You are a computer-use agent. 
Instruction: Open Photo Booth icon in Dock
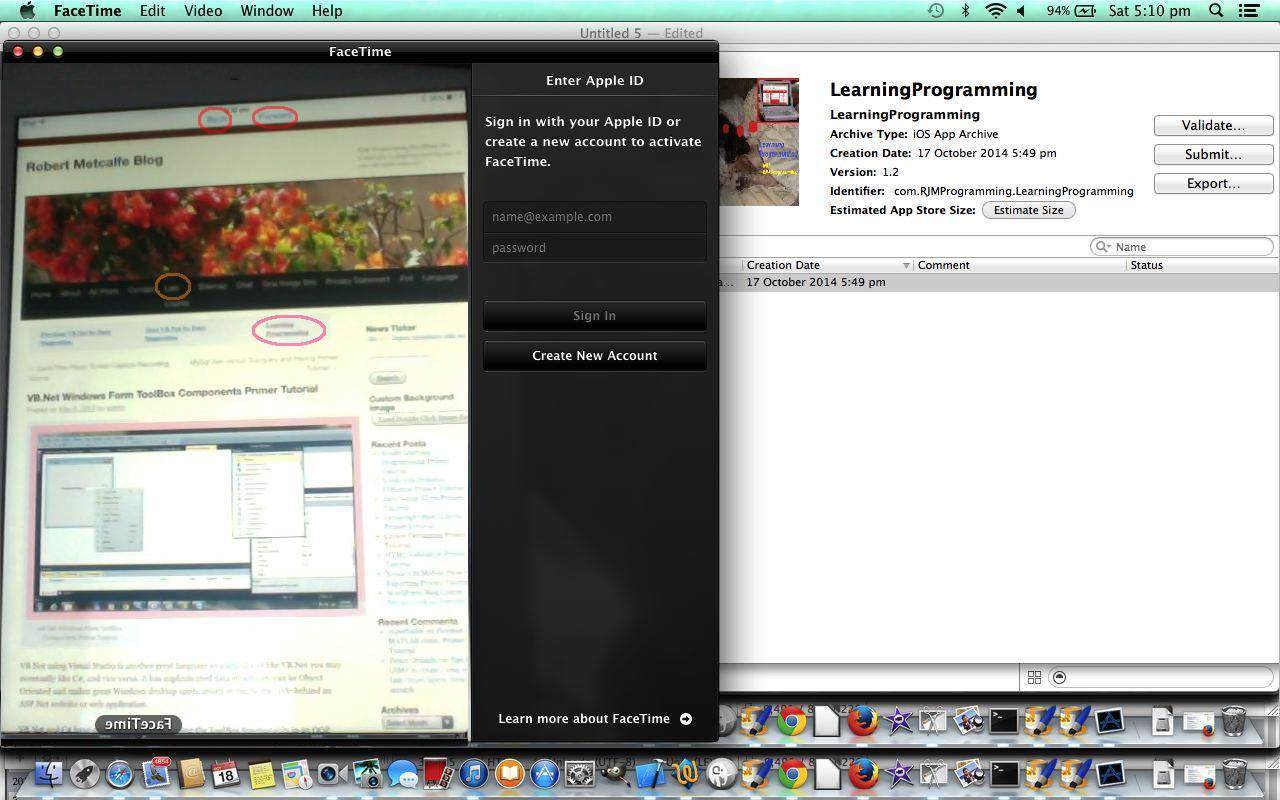pyautogui.click(x=437, y=774)
